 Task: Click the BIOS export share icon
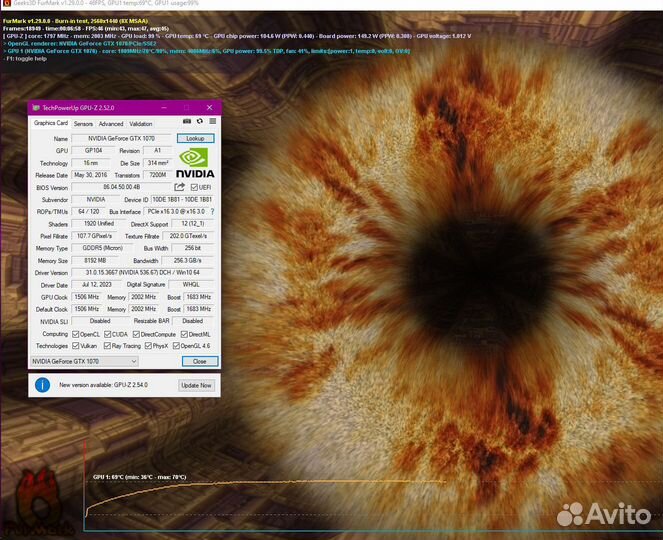point(180,187)
